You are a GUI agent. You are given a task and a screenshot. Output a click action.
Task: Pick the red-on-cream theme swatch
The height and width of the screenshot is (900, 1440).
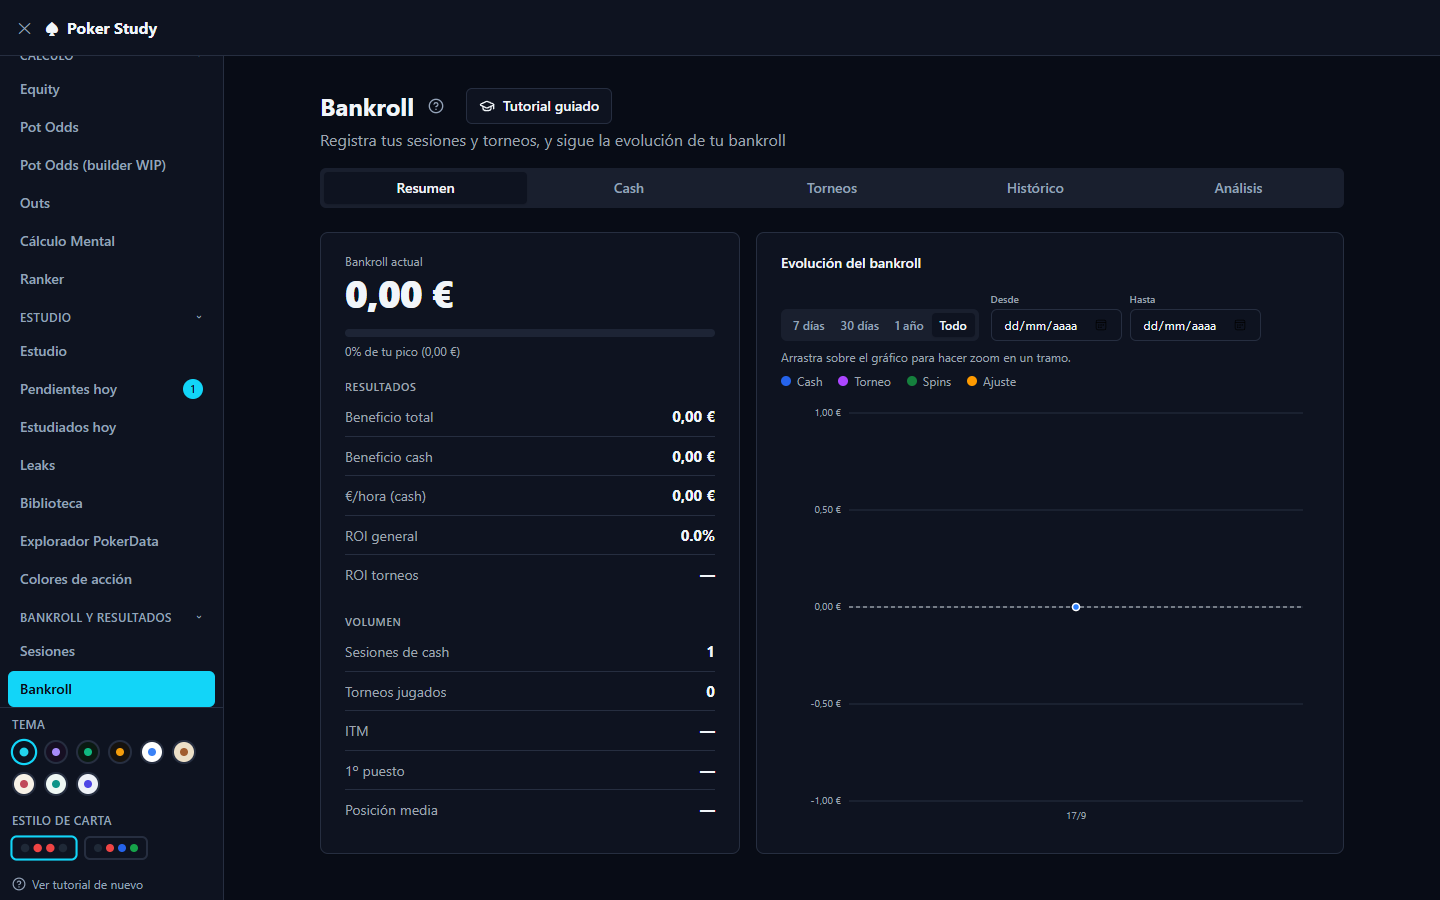(x=24, y=784)
